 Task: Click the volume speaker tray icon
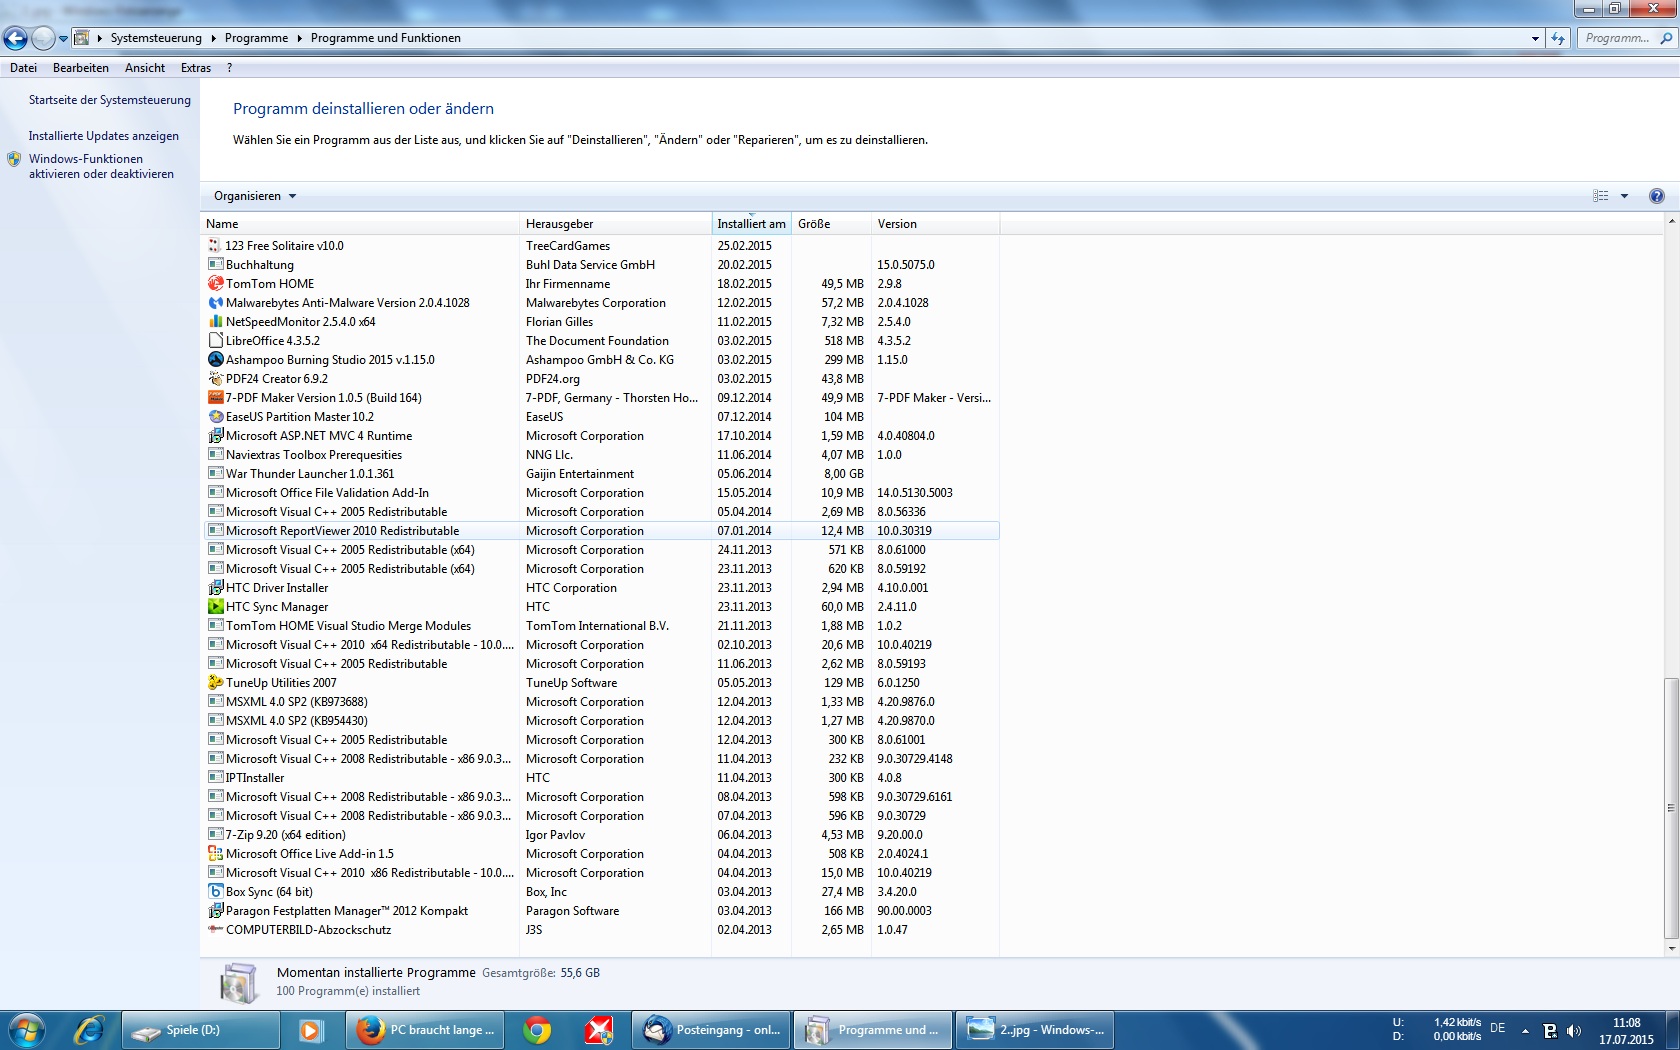[1574, 1031]
